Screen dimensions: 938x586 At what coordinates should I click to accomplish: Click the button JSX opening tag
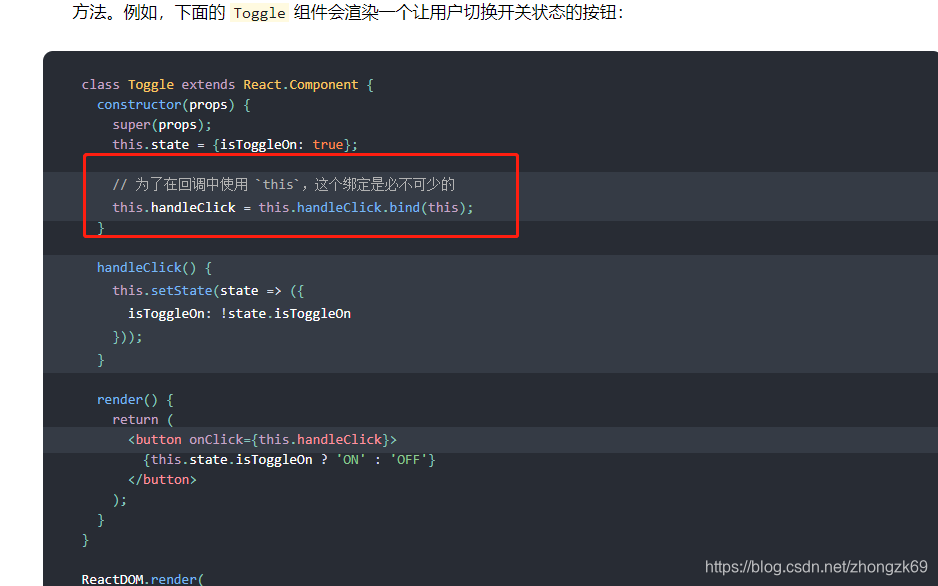coord(156,439)
